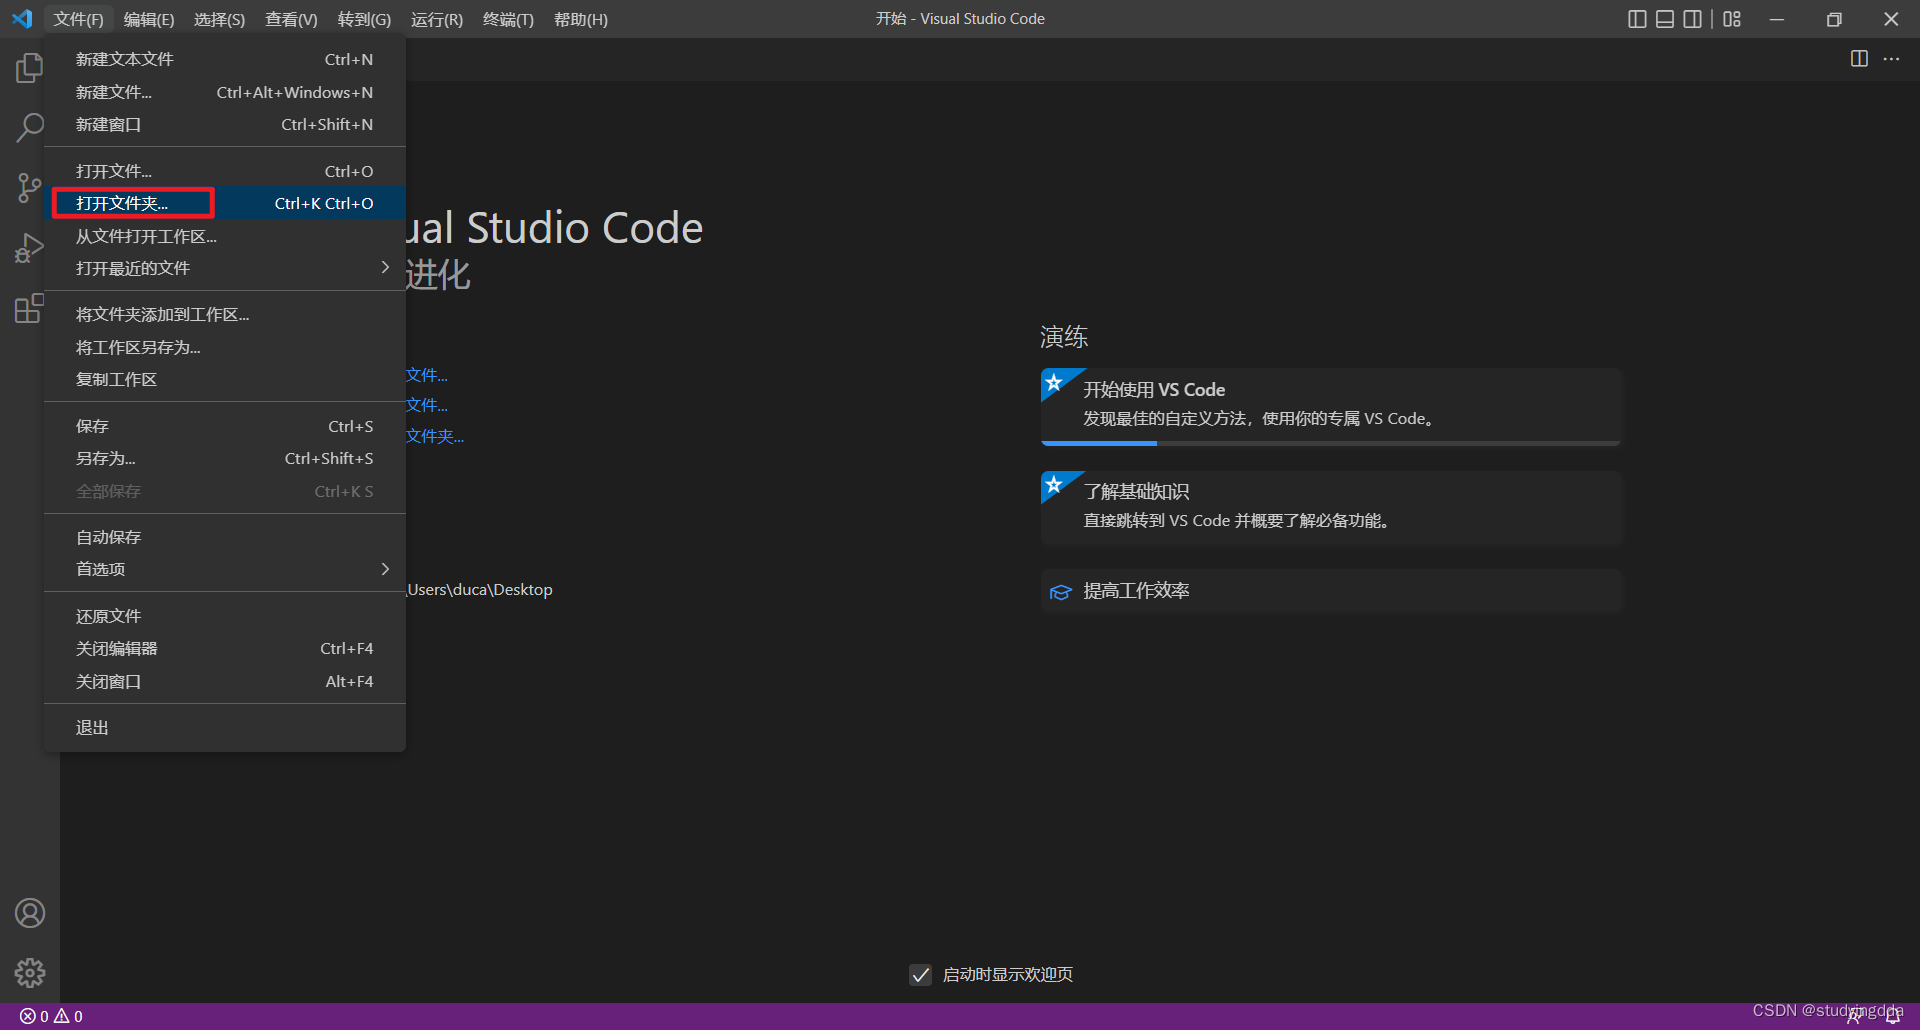Image resolution: width=1920 pixels, height=1030 pixels.
Task: Select 新建文本文件 menu entry
Action: tap(225, 59)
